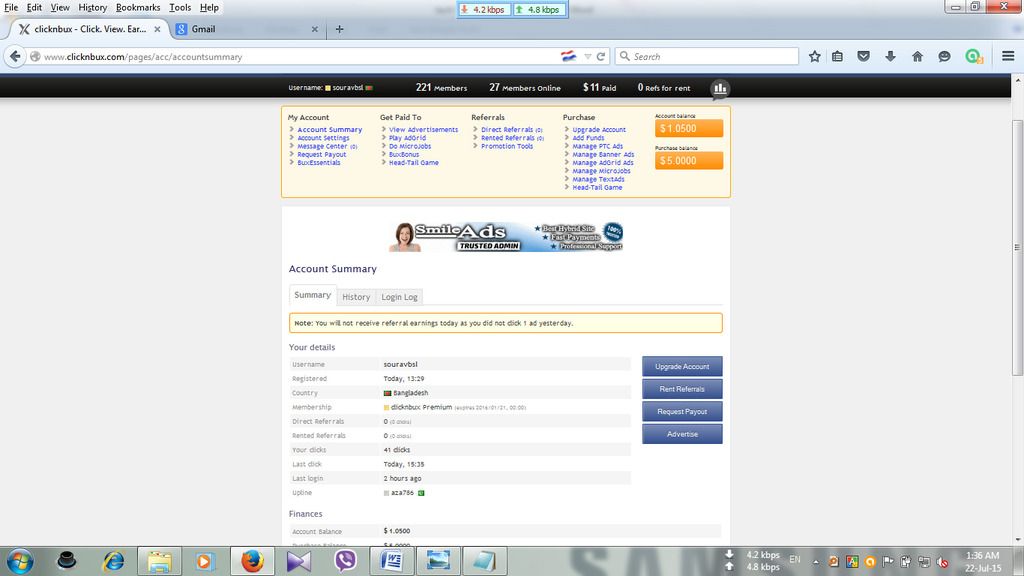
Task: Reload the page with the refresh icon
Action: coord(602,57)
